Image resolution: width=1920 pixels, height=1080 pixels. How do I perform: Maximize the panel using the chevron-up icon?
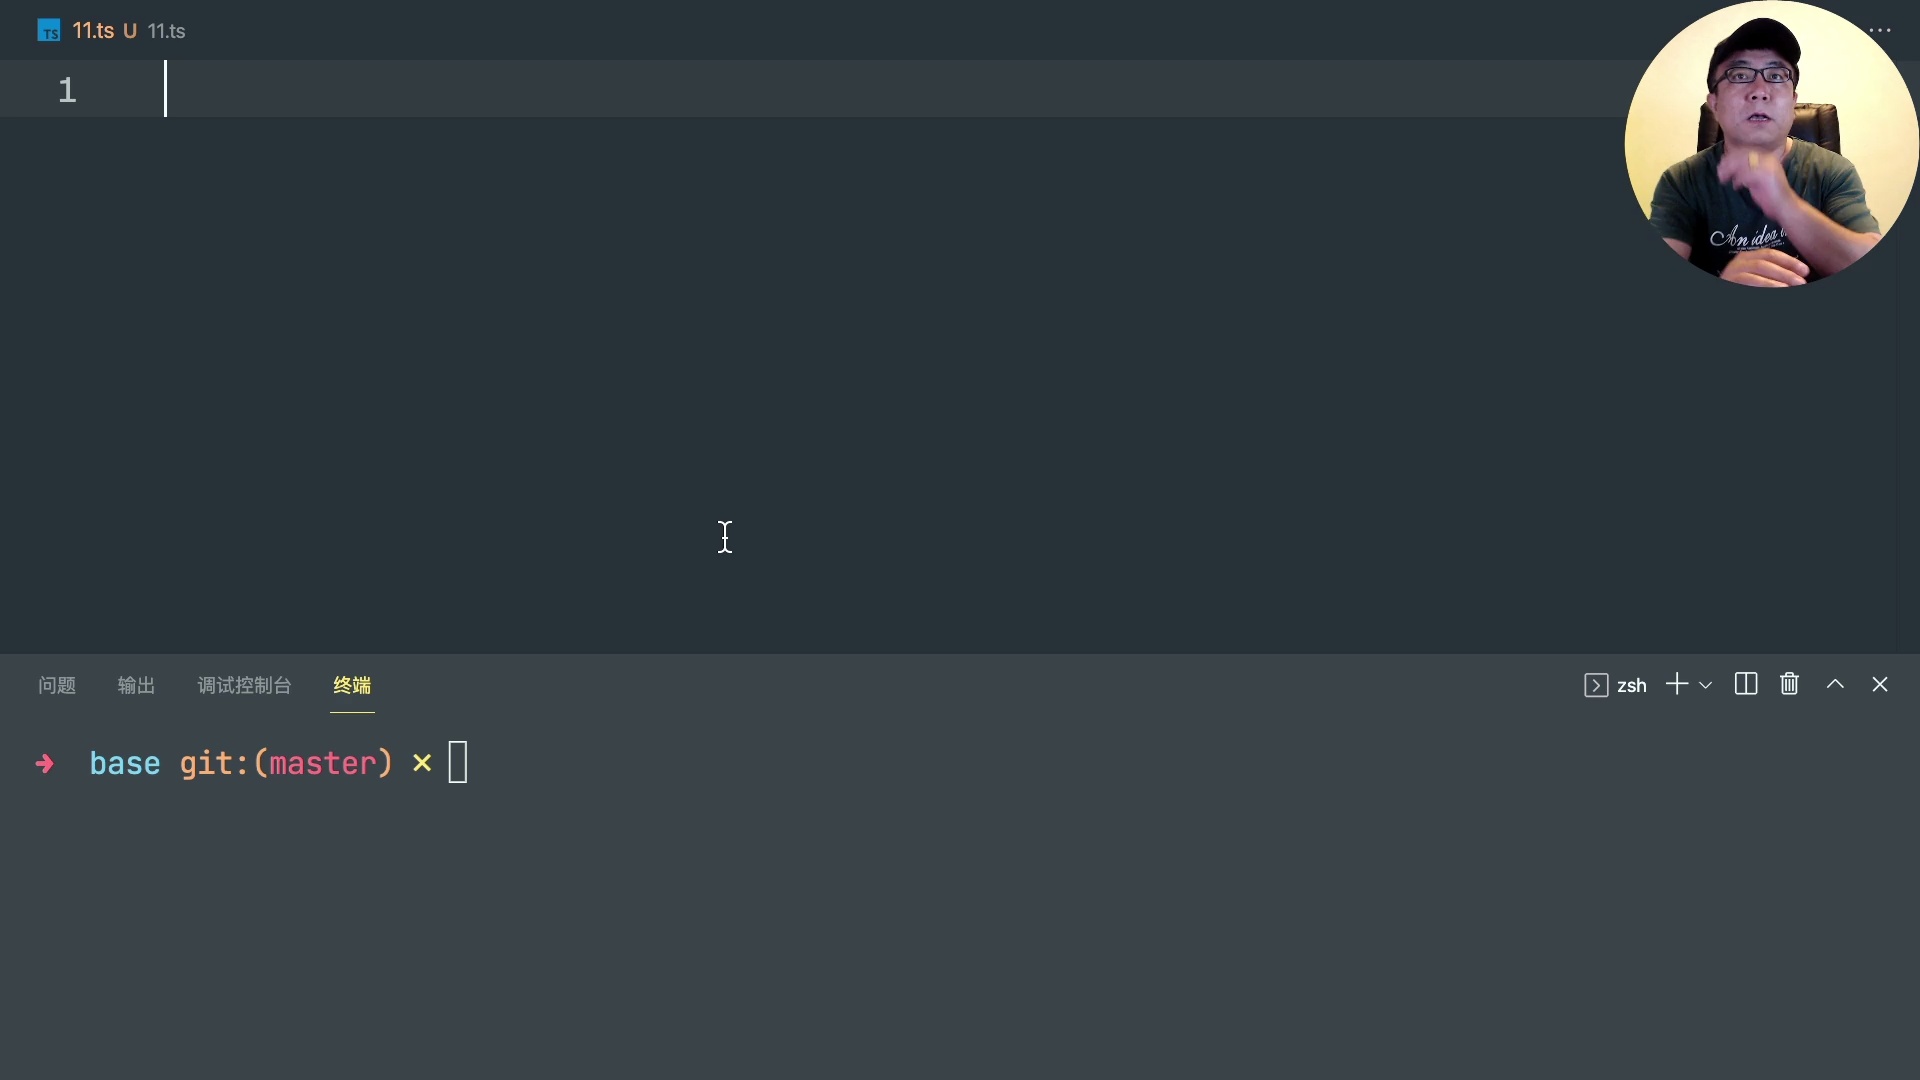pyautogui.click(x=1835, y=685)
